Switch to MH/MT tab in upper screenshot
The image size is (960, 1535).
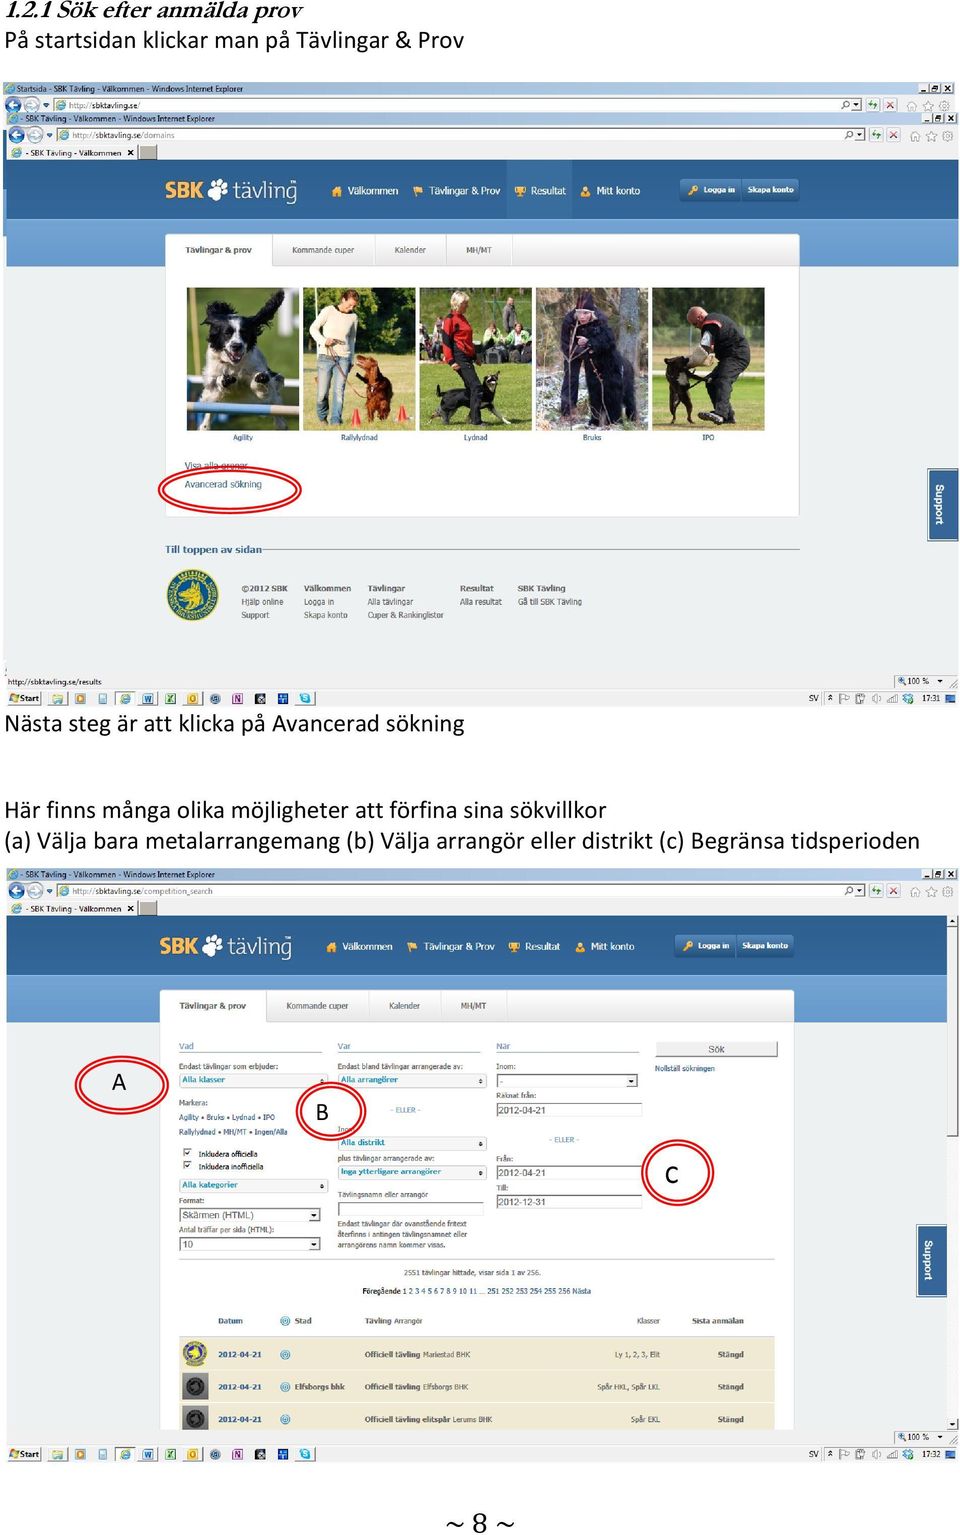(479, 250)
